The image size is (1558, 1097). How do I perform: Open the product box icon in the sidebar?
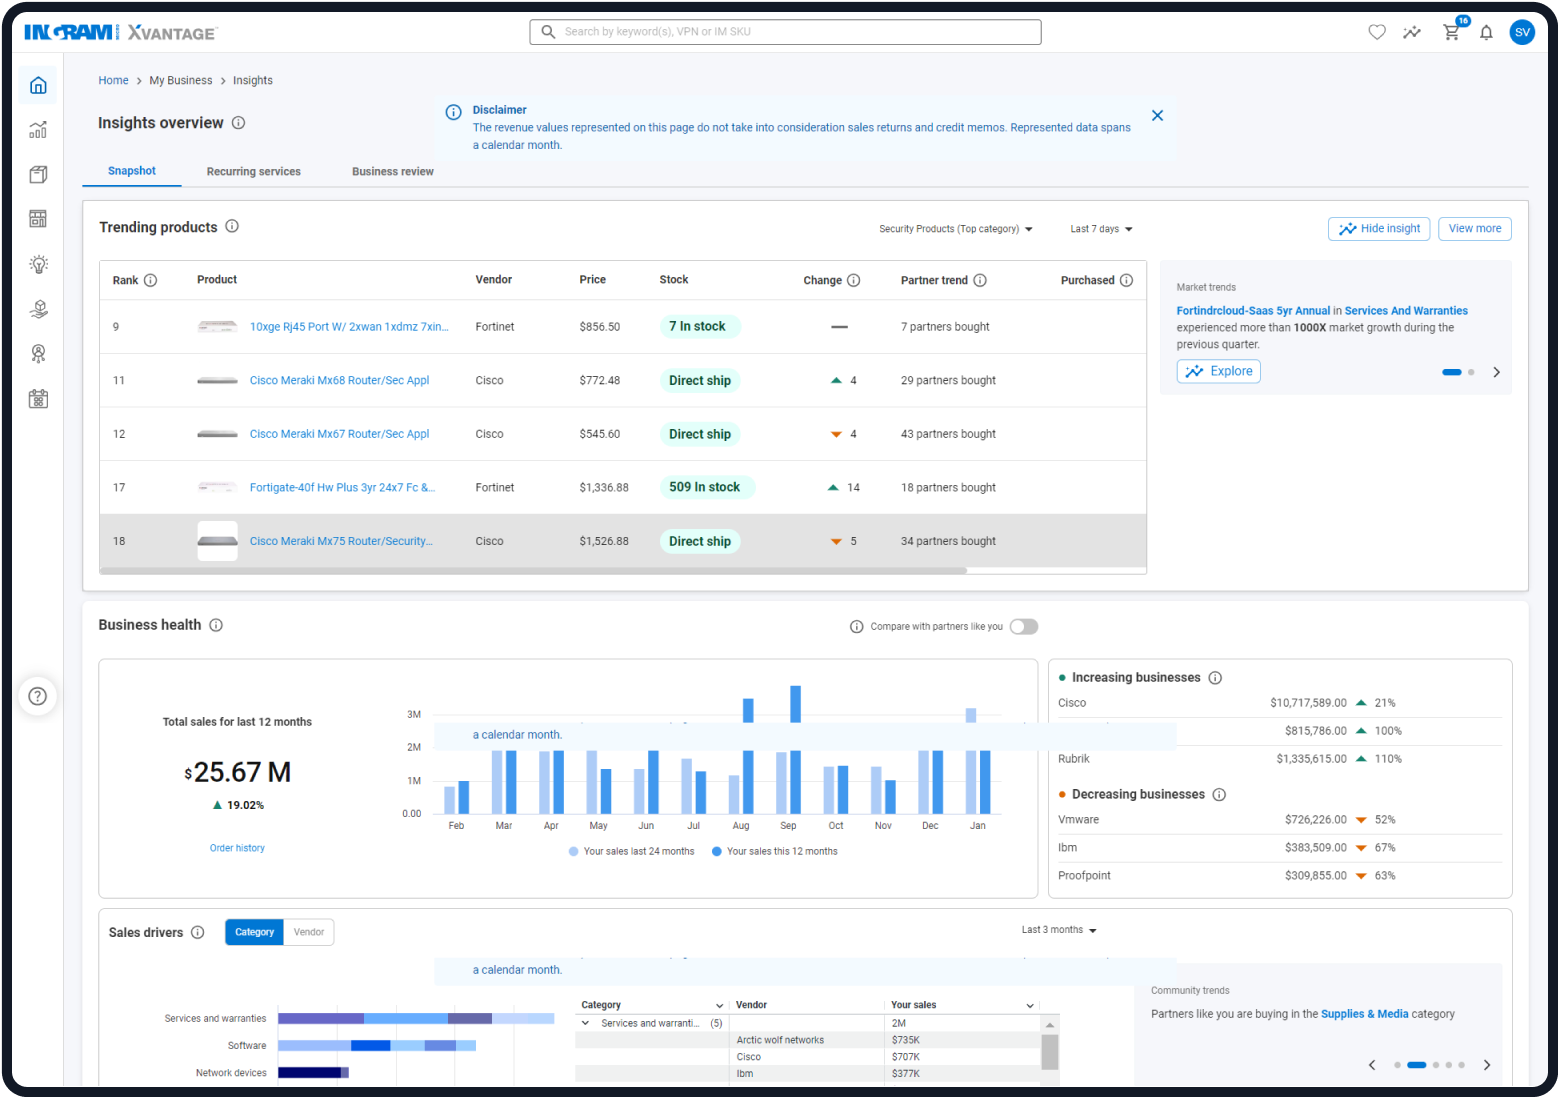point(38,175)
